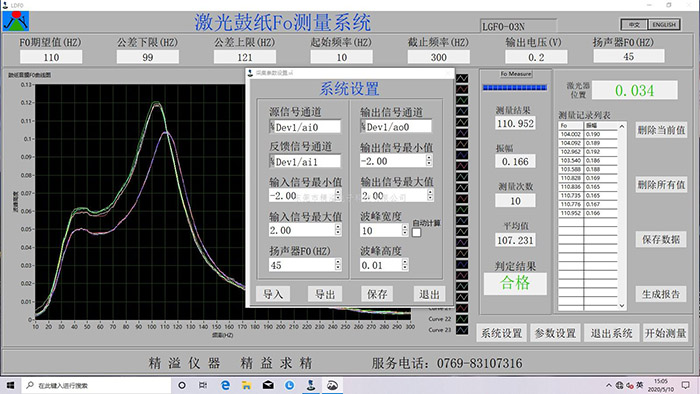Open the Mail app taskbar icon
Viewport: 700px width, 394px height.
pyautogui.click(x=268, y=385)
